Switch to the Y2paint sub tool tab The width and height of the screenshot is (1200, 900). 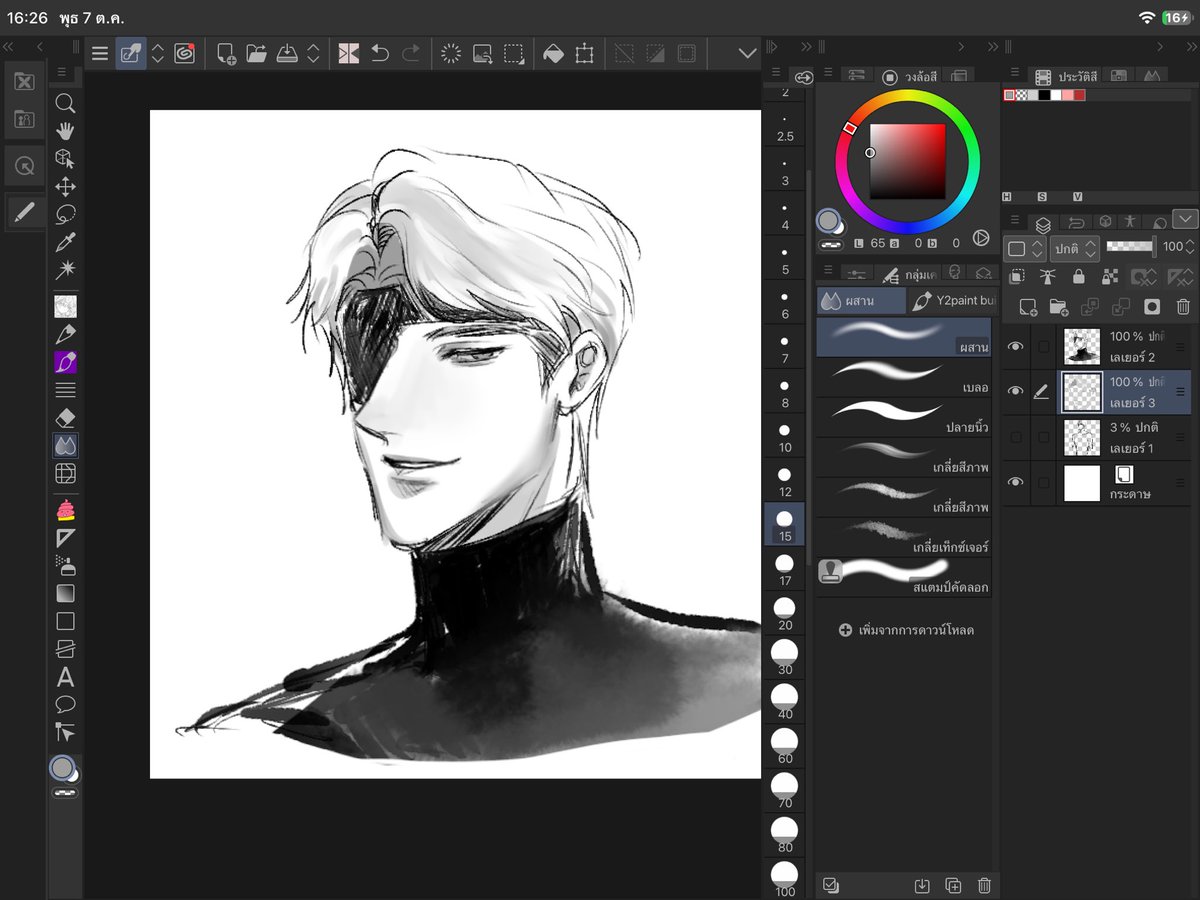952,300
